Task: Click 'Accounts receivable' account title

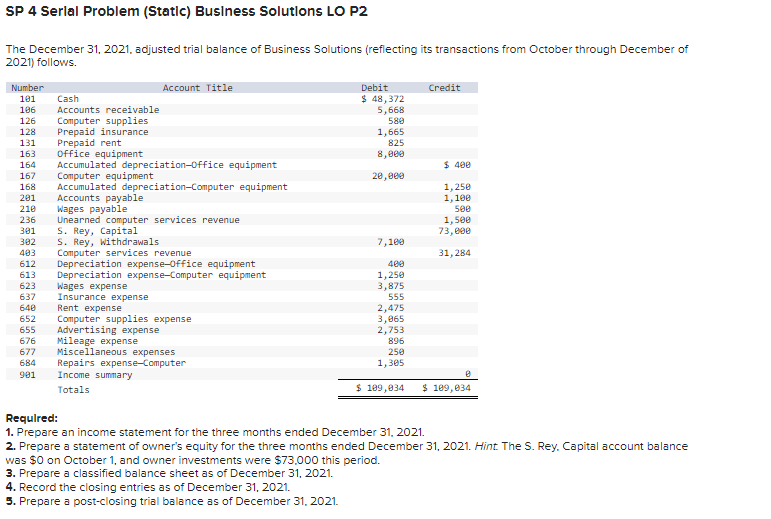Action: tap(108, 110)
